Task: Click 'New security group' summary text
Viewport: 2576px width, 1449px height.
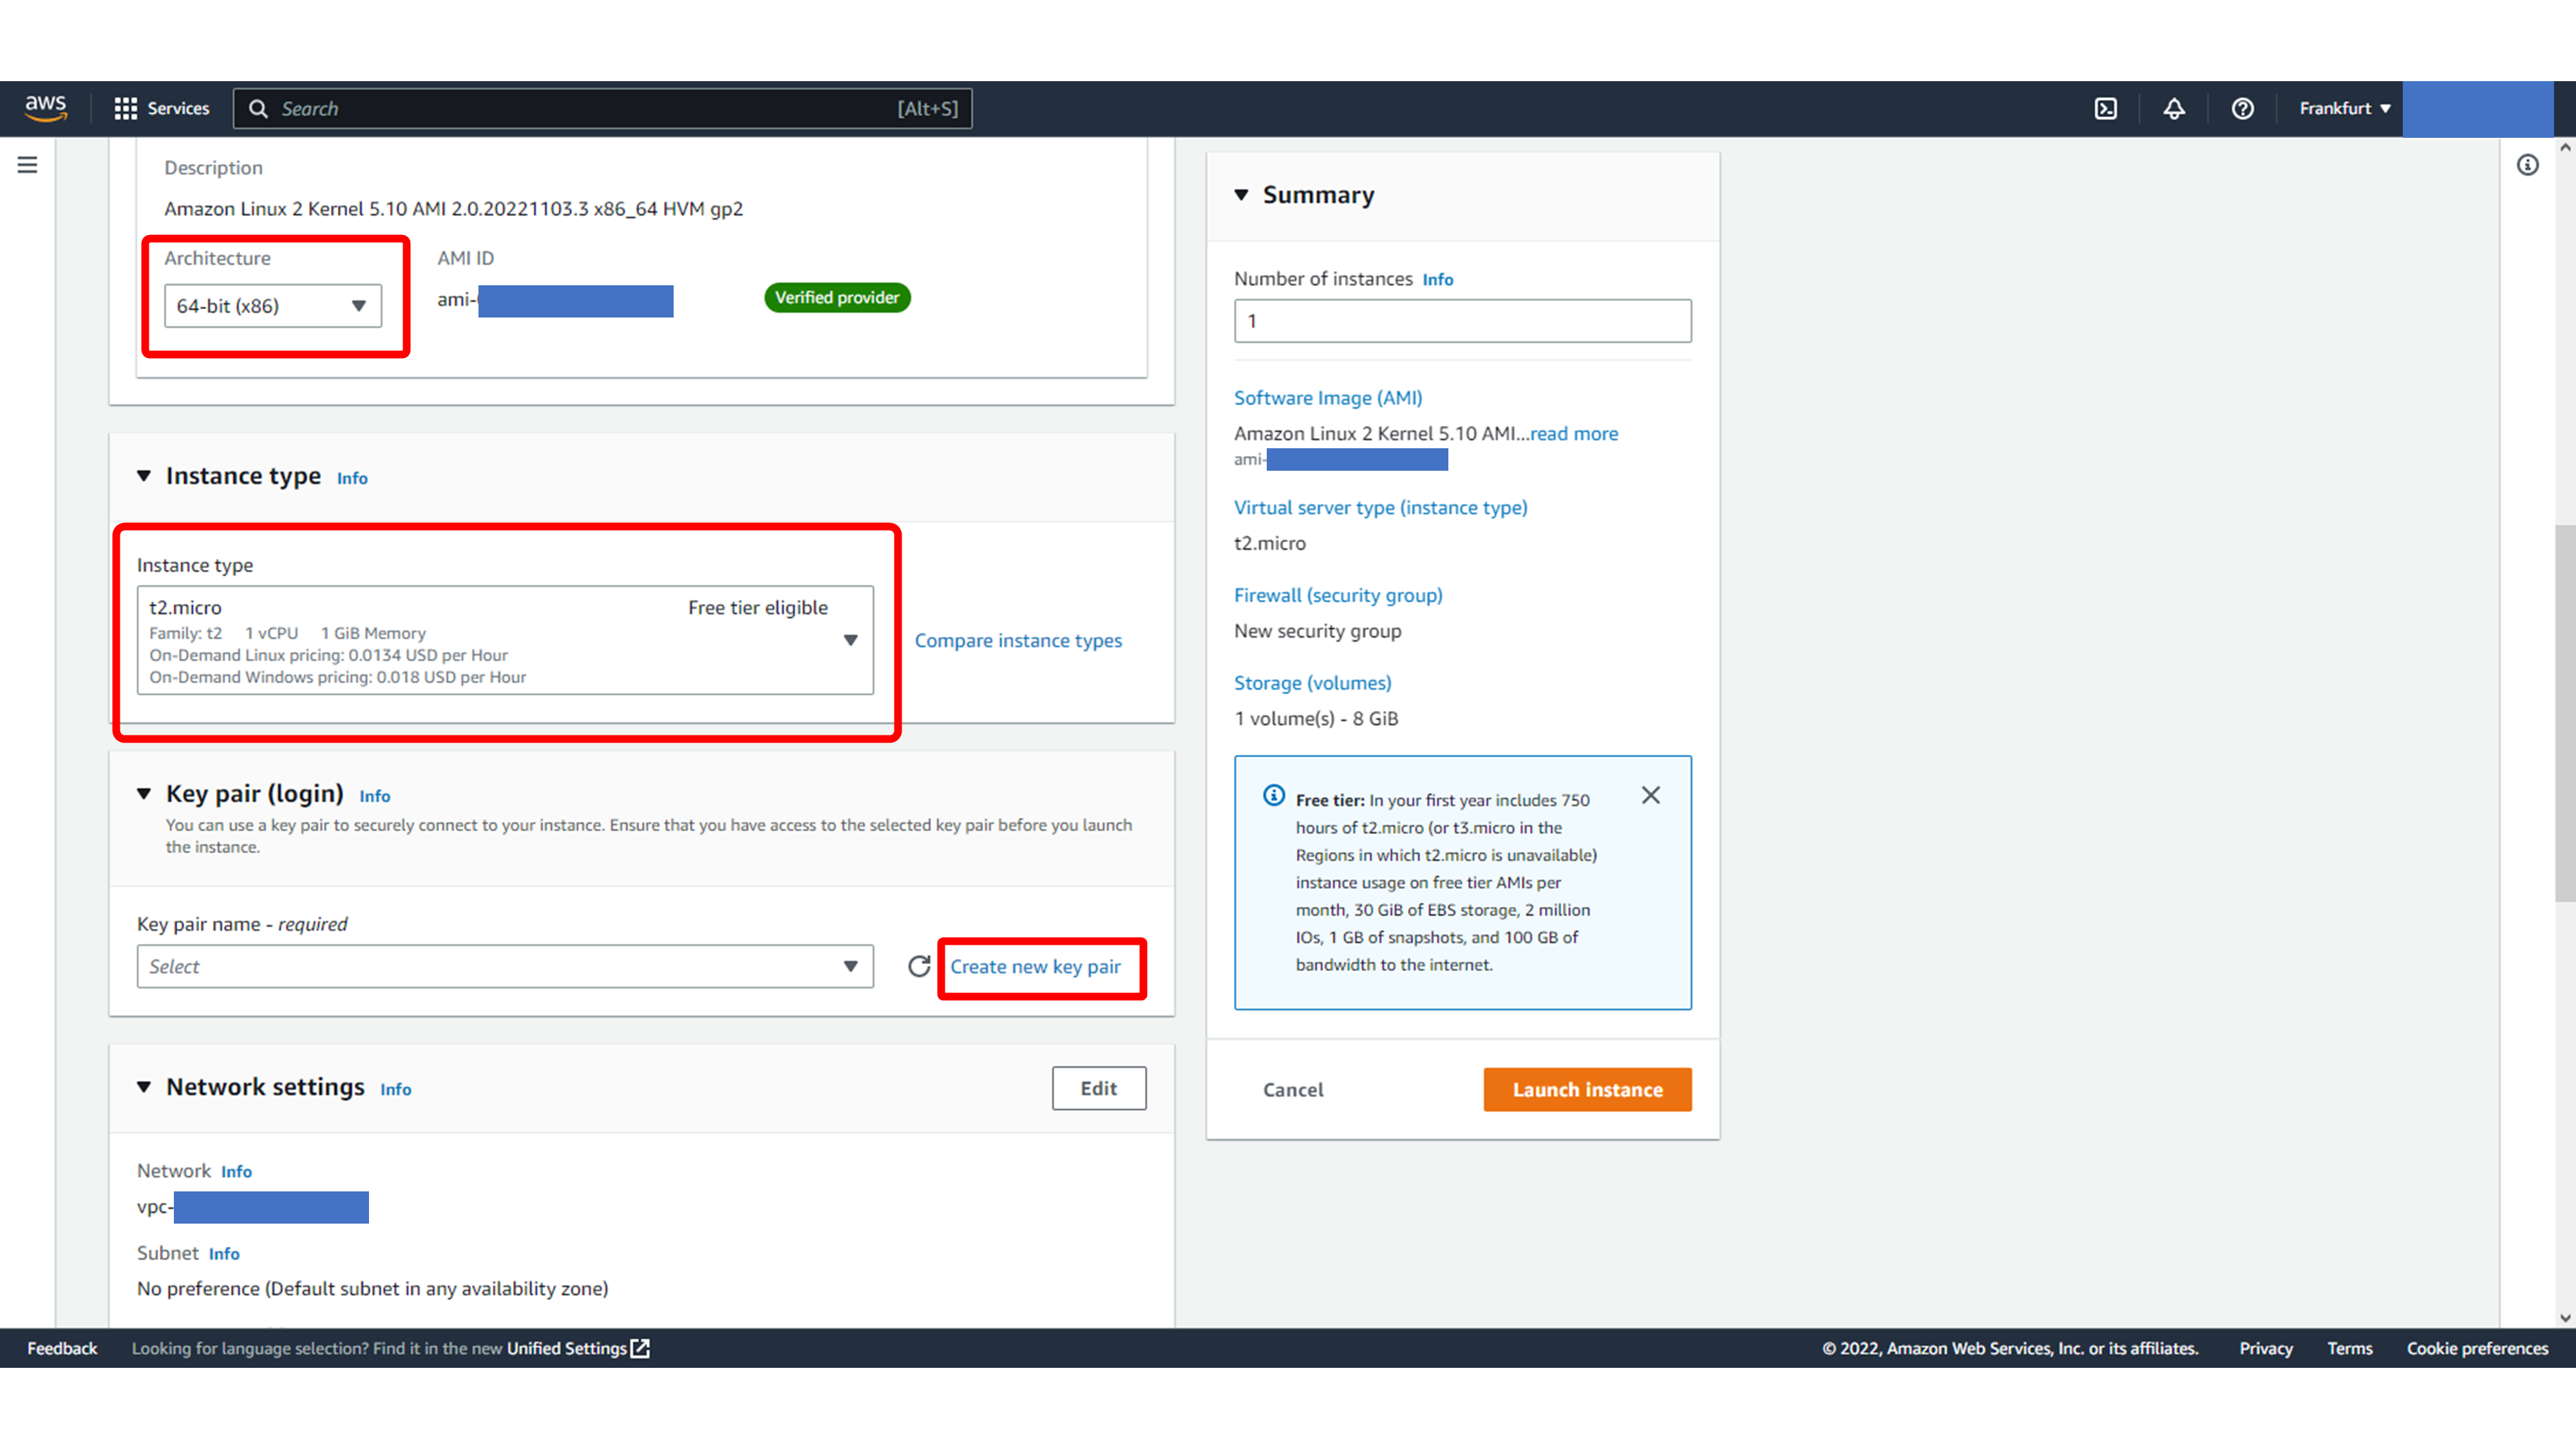Action: pos(1317,631)
